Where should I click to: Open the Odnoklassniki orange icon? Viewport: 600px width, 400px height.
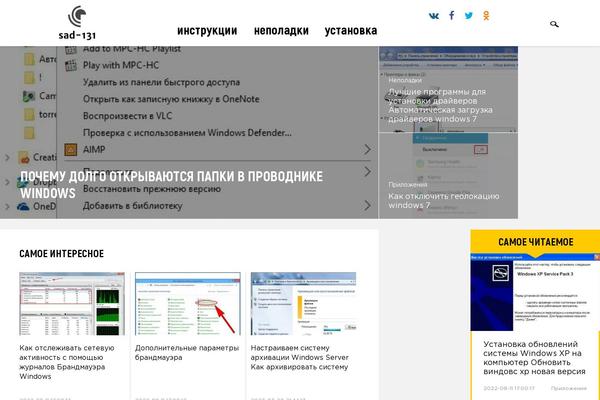486,16
